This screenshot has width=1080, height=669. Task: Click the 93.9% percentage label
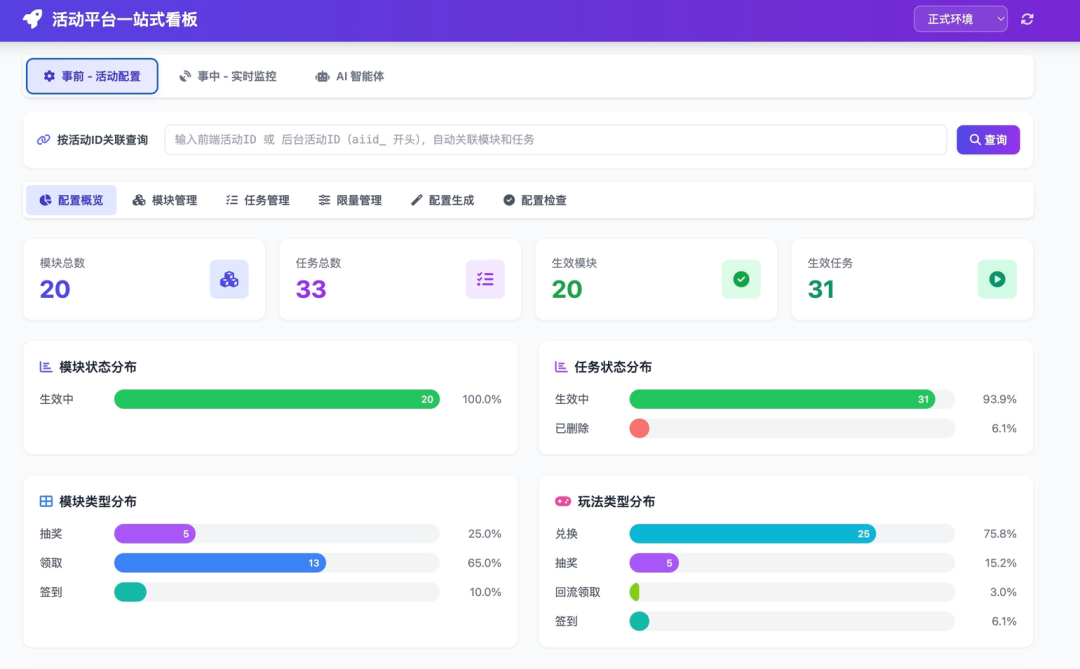click(x=999, y=399)
